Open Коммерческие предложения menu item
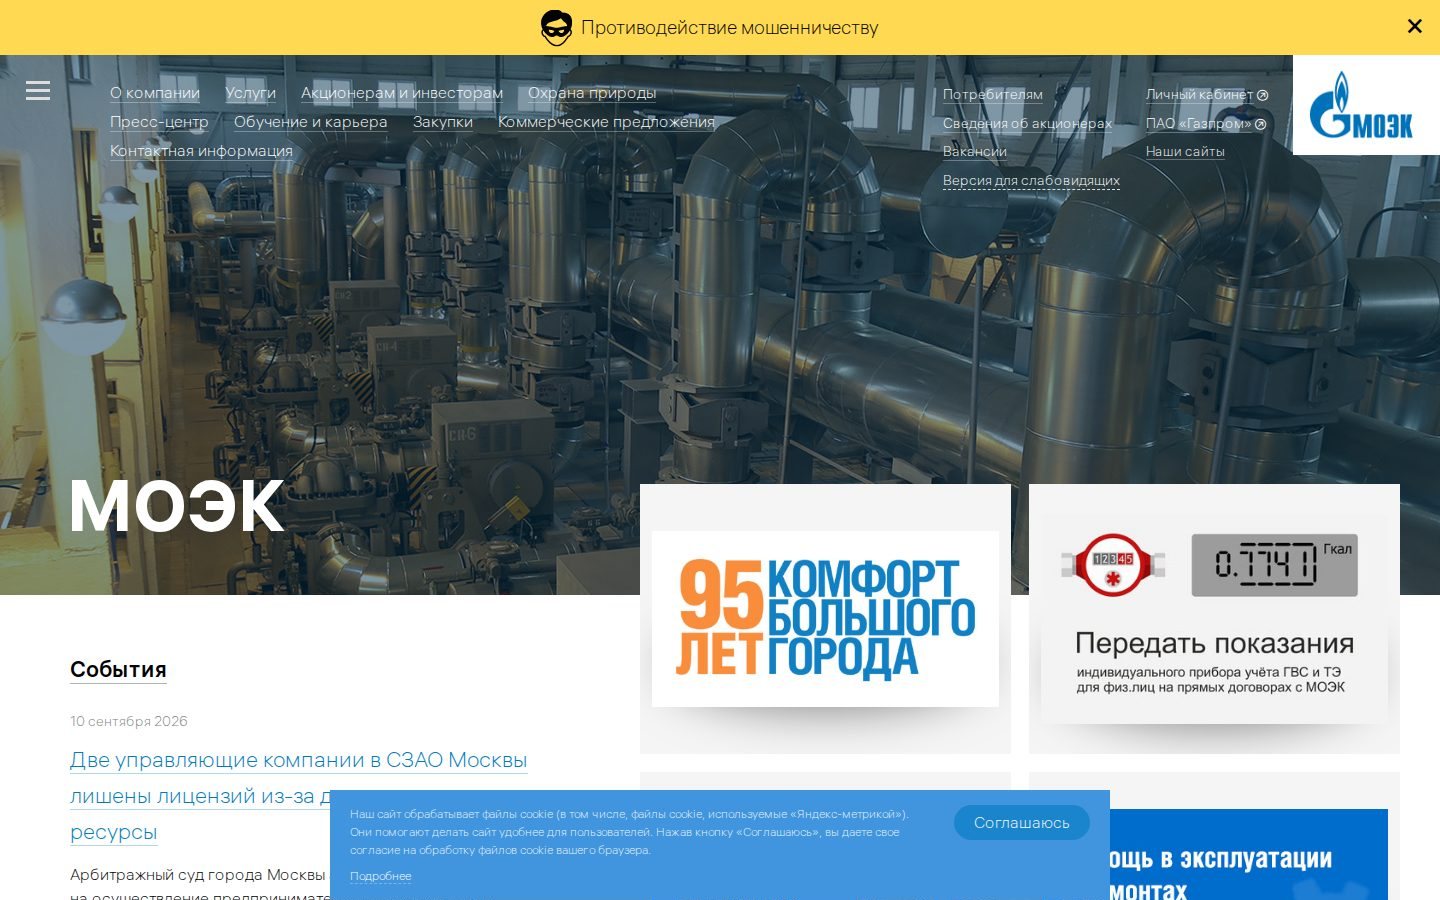The height and width of the screenshot is (900, 1440). pos(606,122)
